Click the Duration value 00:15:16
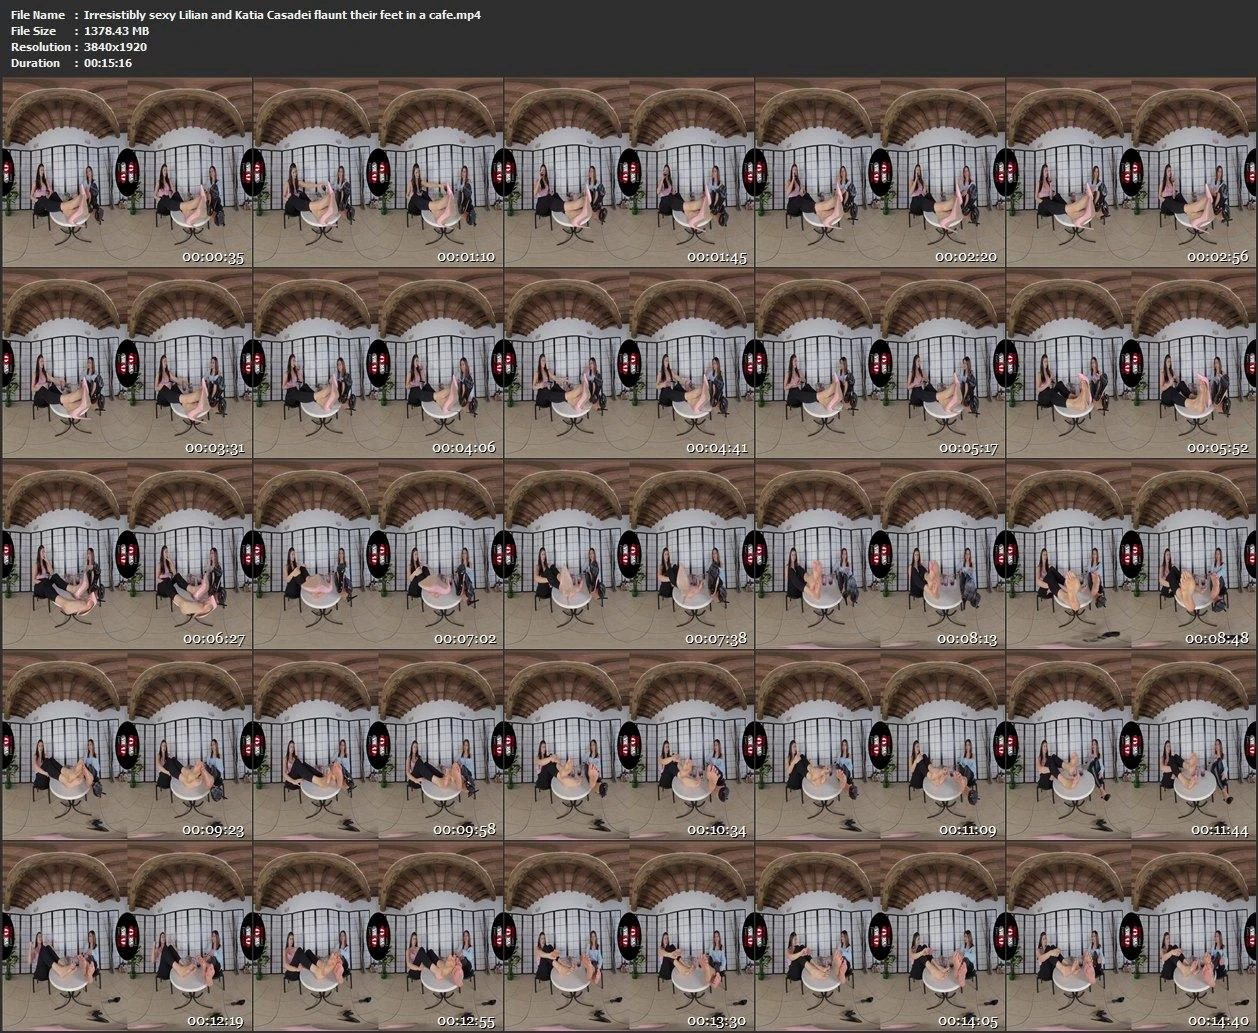 click(x=108, y=63)
